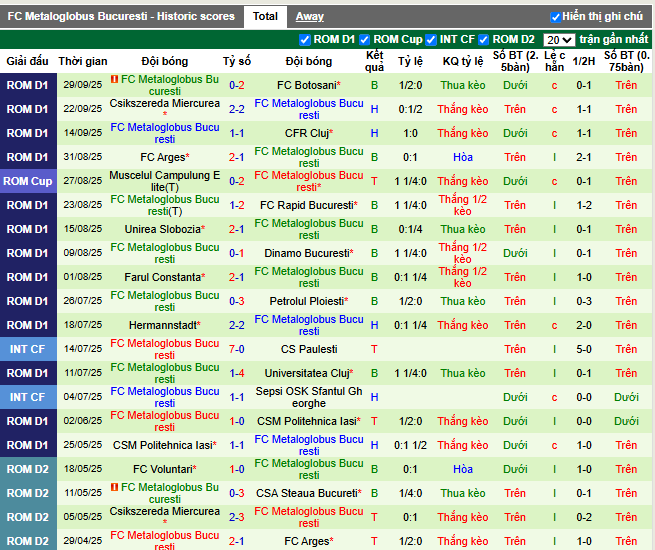
Task: Click the 0-2 score on 29/09/25
Action: 237,85
